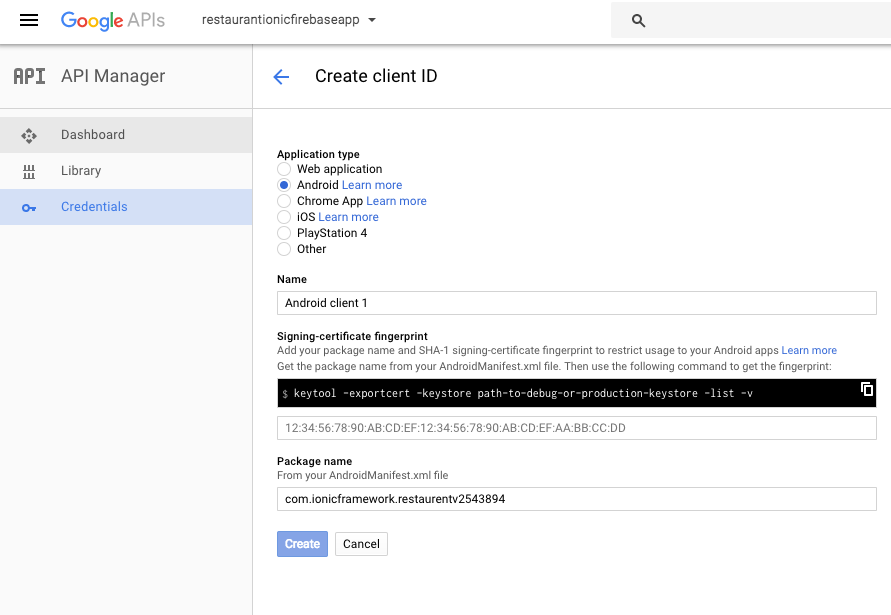Click the blue Create button
This screenshot has height=615, width=891.
tap(302, 544)
